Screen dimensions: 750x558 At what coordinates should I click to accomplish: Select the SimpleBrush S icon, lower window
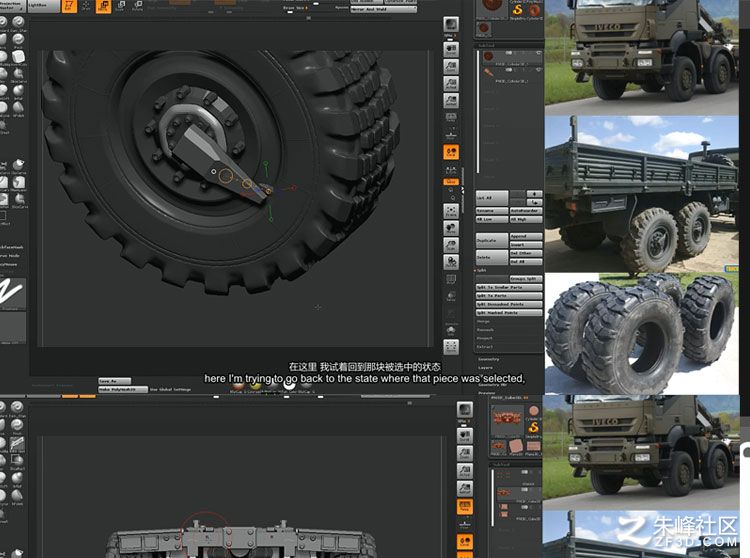pyautogui.click(x=534, y=427)
